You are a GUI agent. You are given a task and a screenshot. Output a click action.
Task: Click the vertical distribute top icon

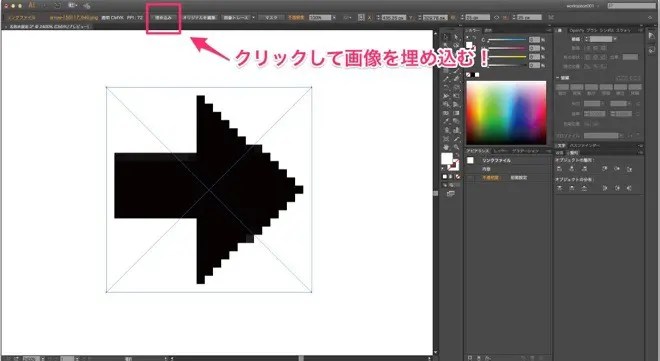pyautogui.click(x=559, y=188)
